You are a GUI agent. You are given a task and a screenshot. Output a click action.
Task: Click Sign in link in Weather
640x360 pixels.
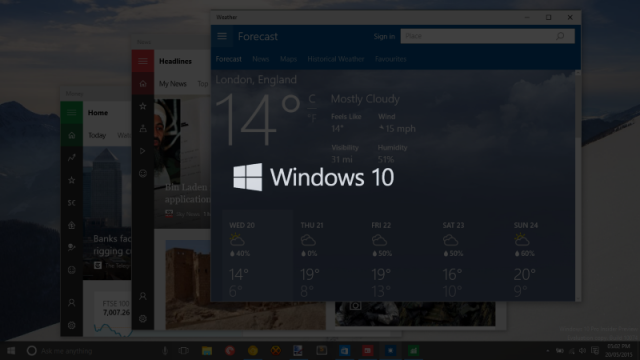click(x=384, y=36)
